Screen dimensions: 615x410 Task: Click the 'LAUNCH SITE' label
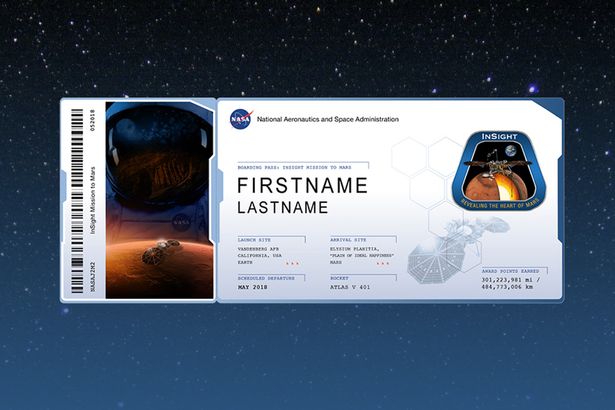pyautogui.click(x=254, y=240)
